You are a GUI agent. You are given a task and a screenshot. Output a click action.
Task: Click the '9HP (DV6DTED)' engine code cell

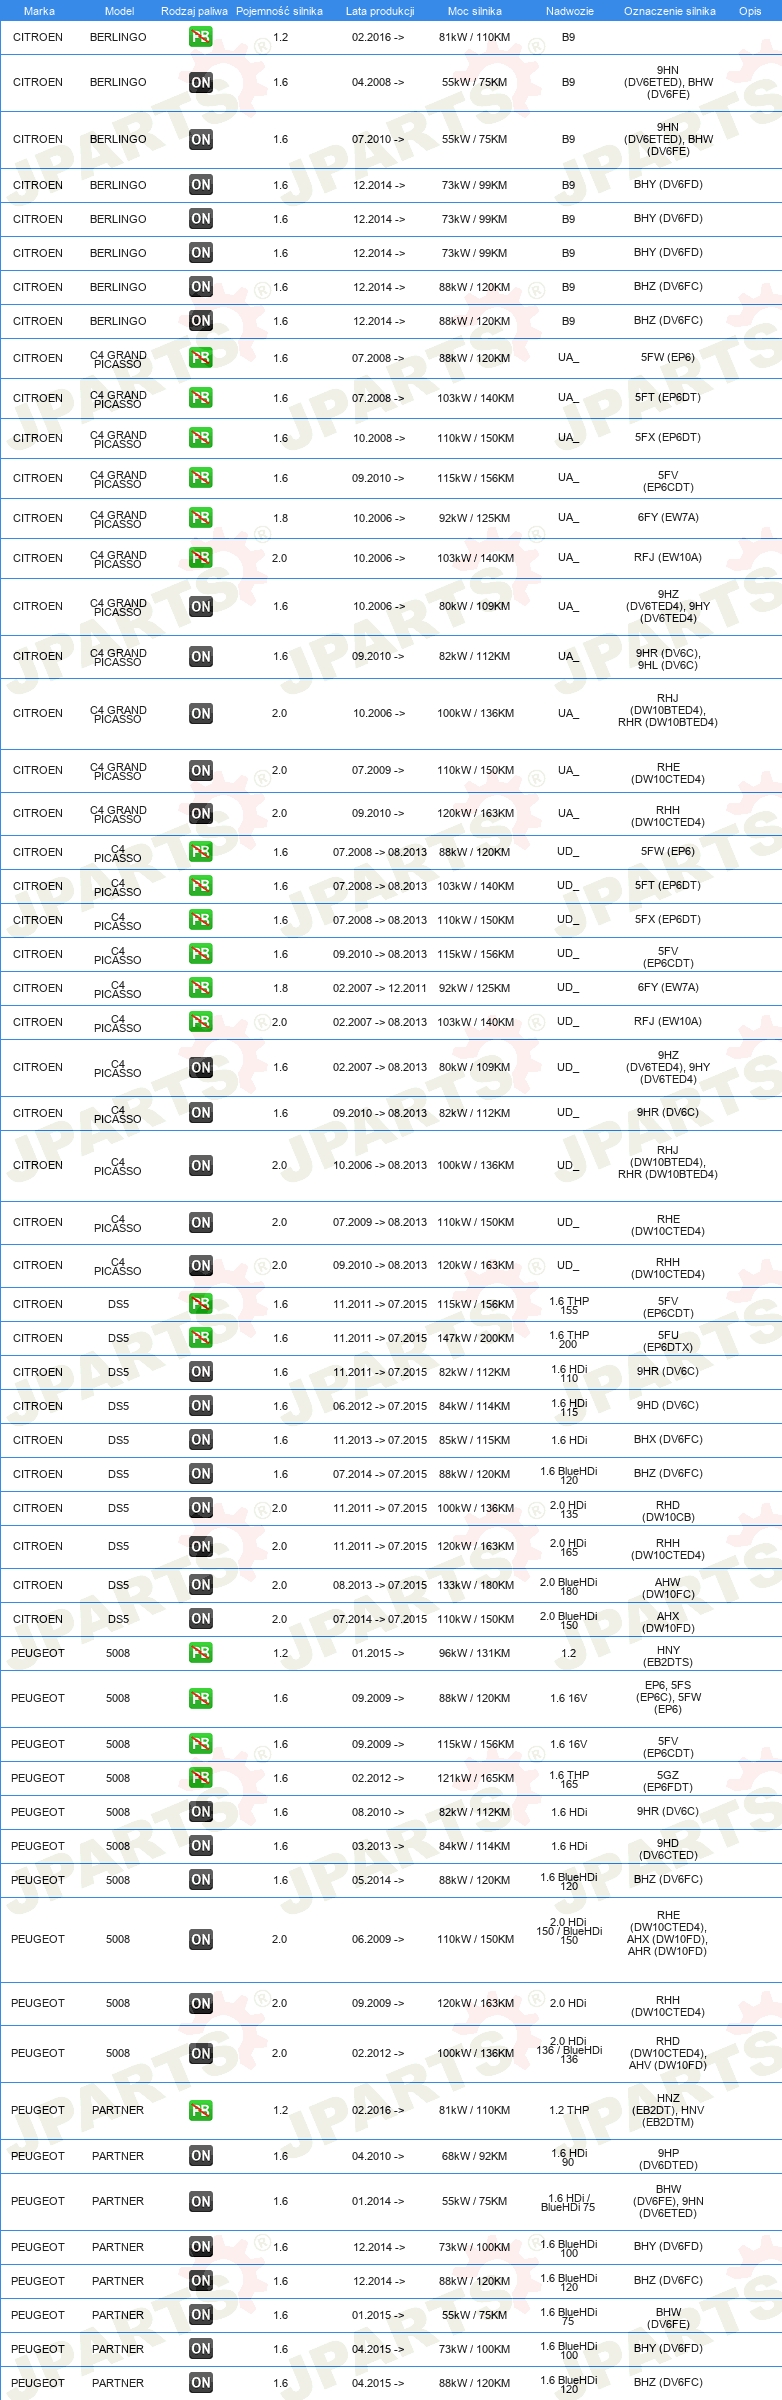click(668, 2160)
